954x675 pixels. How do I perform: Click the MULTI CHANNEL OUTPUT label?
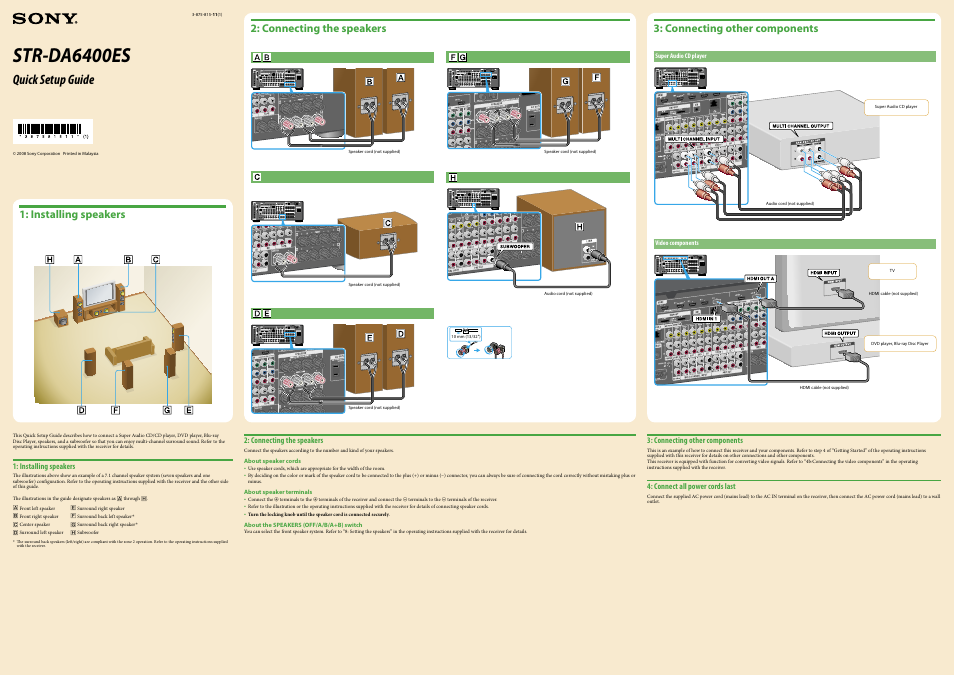(x=800, y=126)
